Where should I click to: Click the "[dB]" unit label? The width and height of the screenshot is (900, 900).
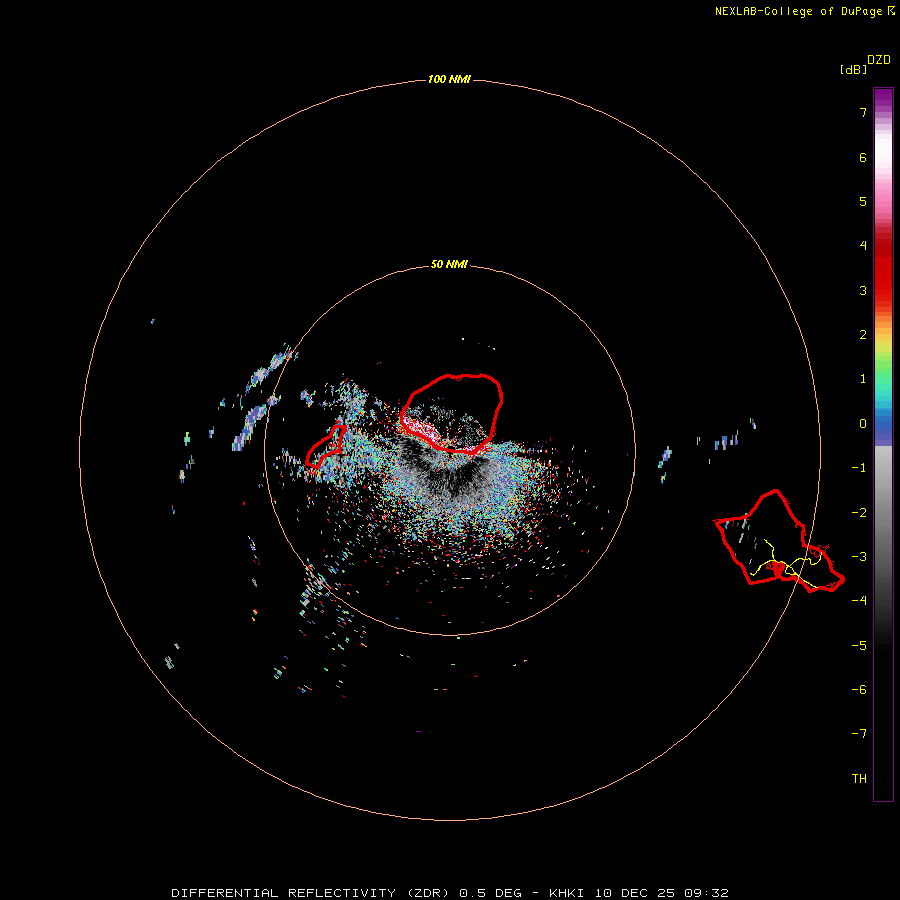(853, 69)
